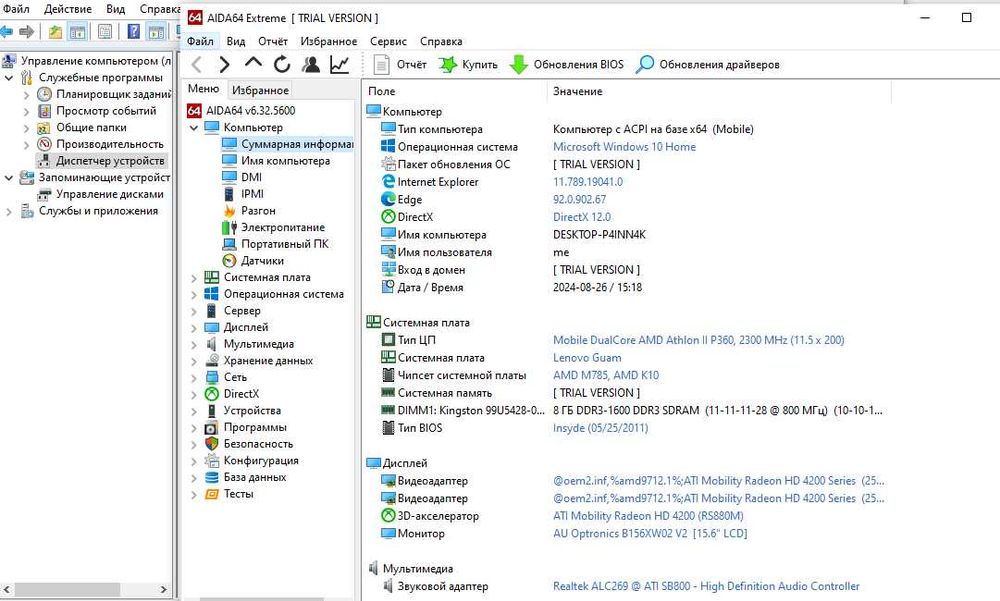
Task: Open the Microsoft Windows 10 Home link
Action: point(624,147)
